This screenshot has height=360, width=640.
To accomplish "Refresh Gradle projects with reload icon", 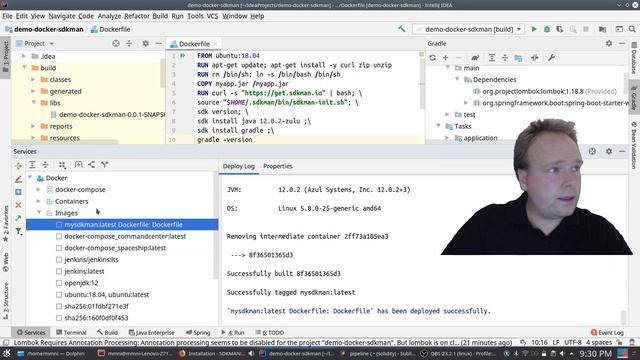I will pyautogui.click(x=433, y=58).
